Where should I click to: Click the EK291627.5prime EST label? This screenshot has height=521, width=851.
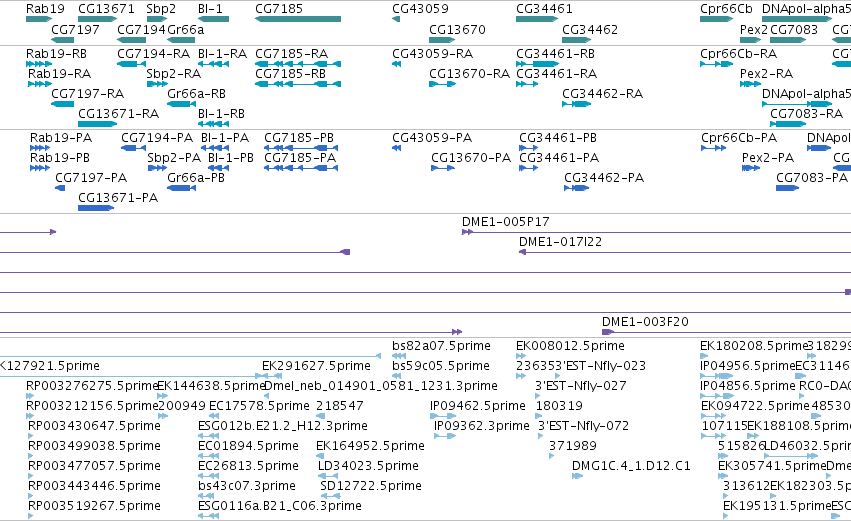pyautogui.click(x=316, y=366)
